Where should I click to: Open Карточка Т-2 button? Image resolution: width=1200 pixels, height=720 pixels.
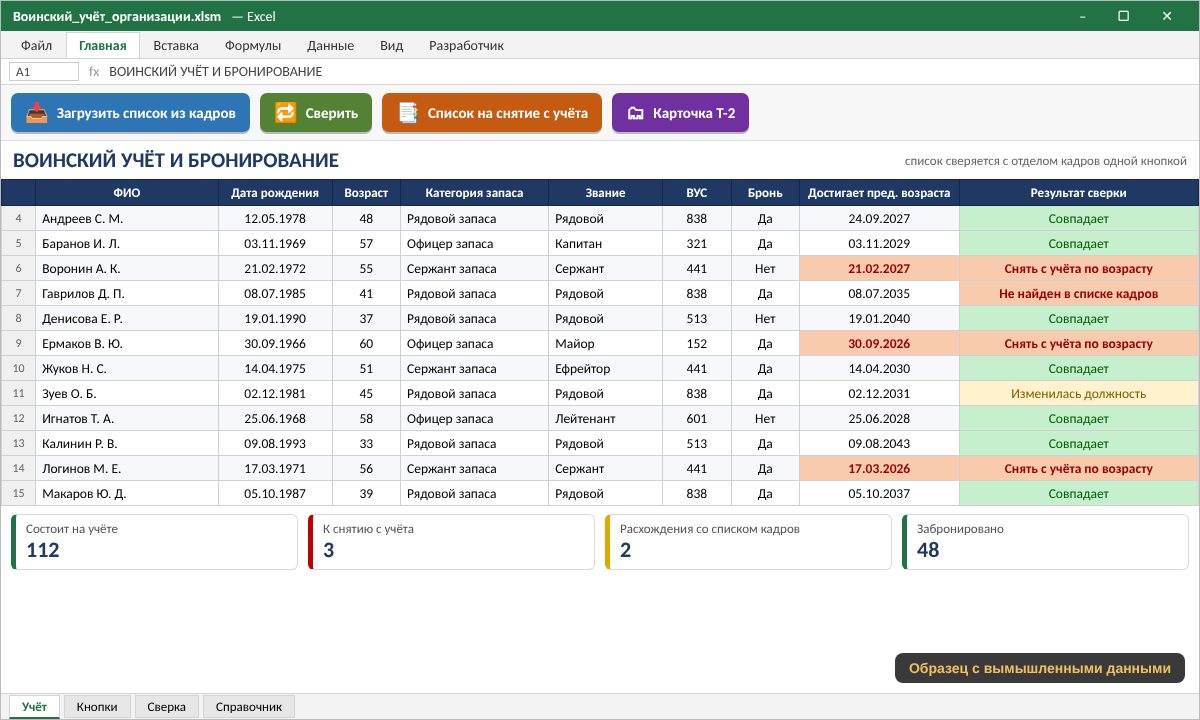tap(680, 113)
